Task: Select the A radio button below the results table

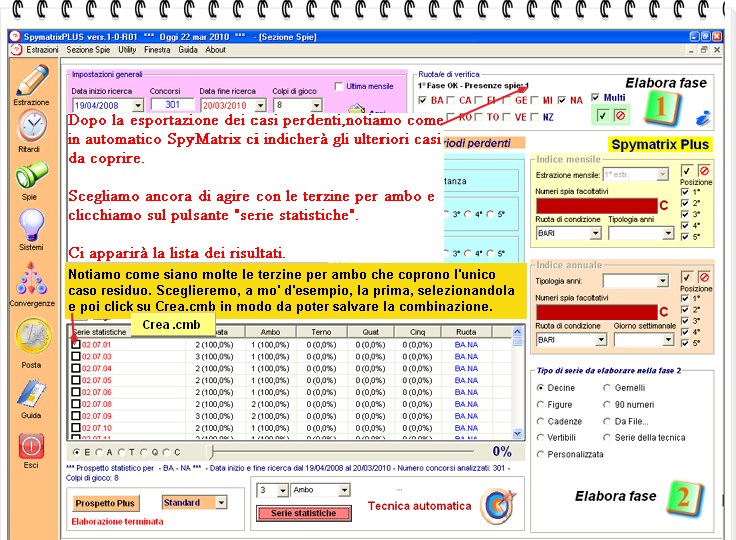Action: pyautogui.click(x=99, y=452)
